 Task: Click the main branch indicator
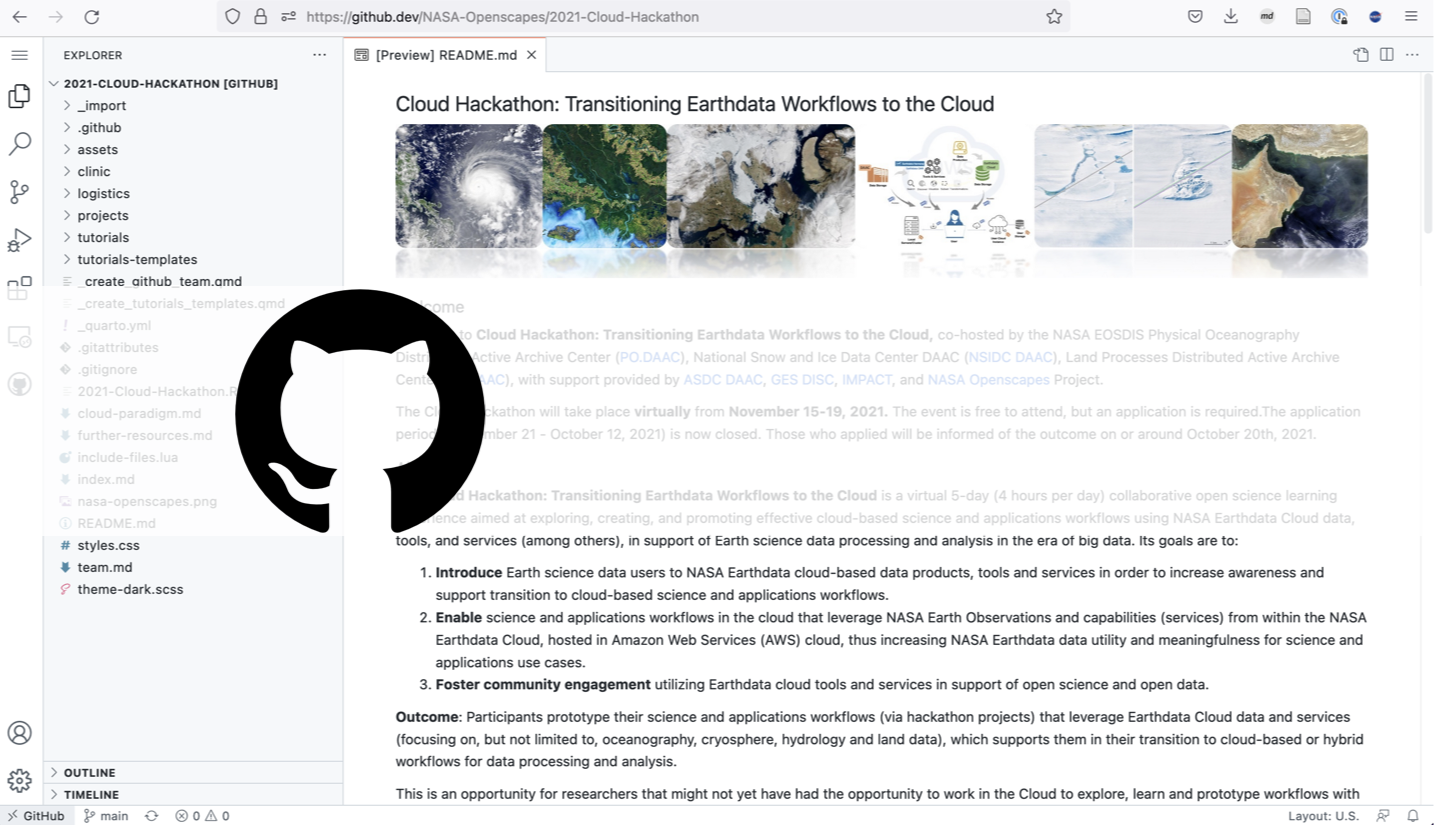(106, 816)
